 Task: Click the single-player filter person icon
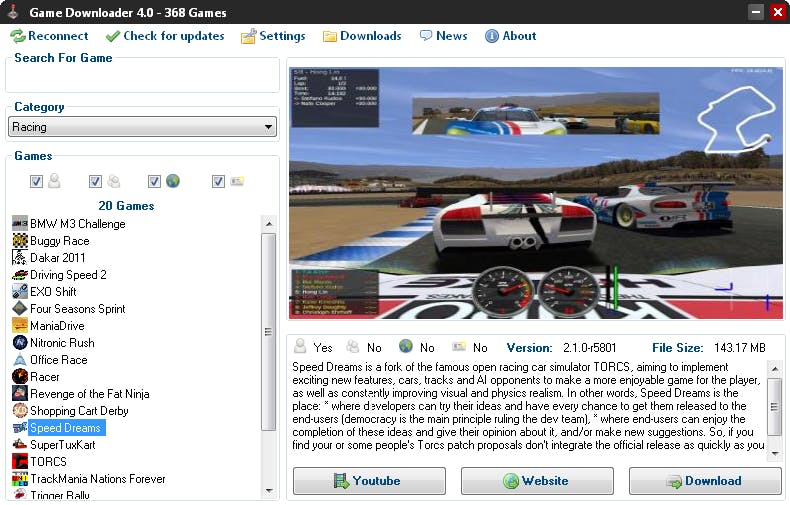[x=54, y=180]
